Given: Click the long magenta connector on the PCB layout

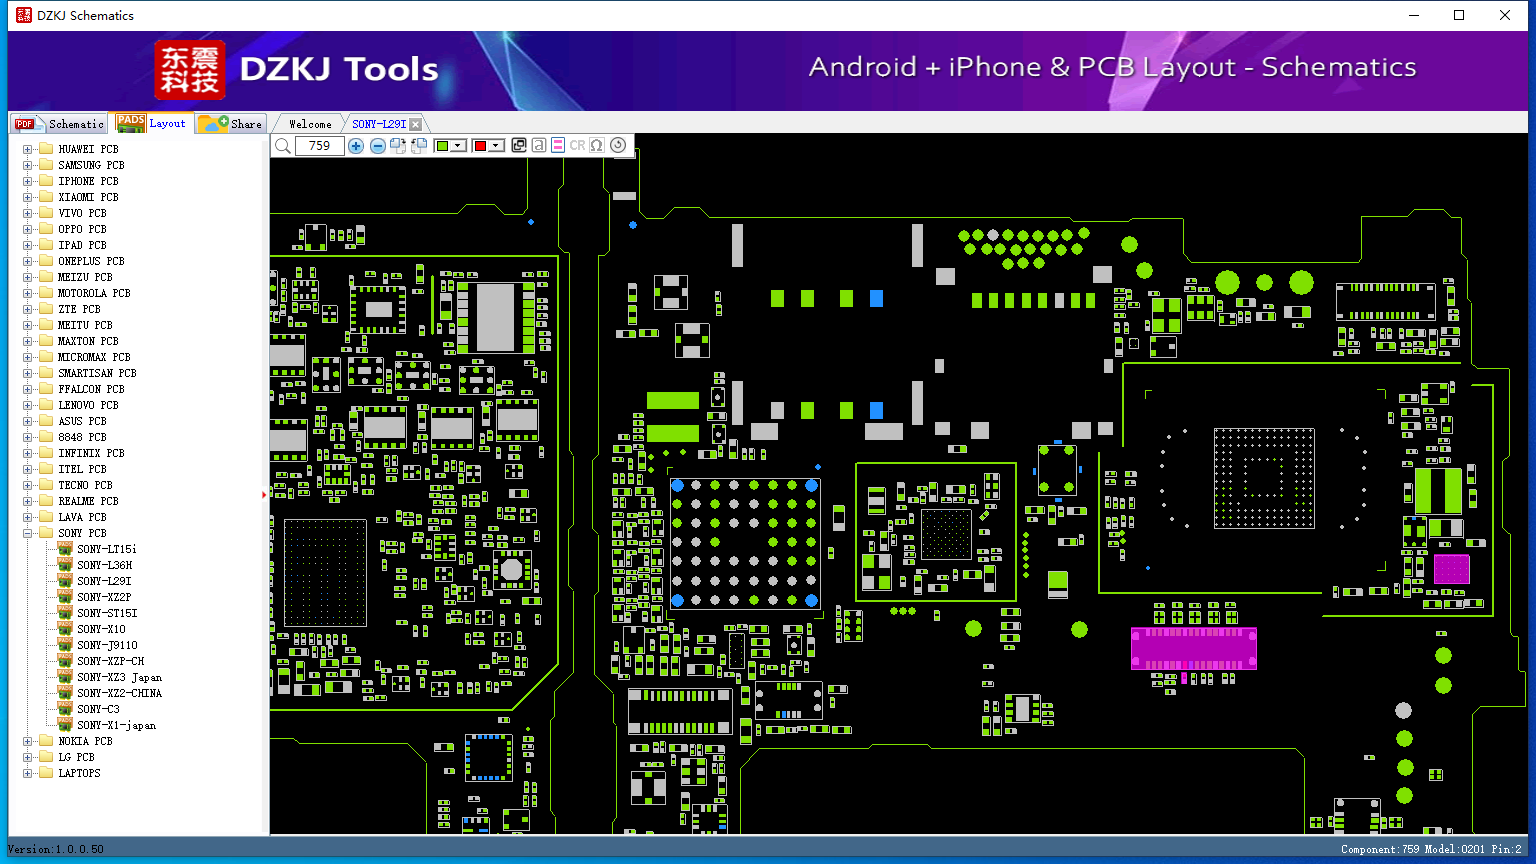Looking at the screenshot, I should pos(1194,649).
